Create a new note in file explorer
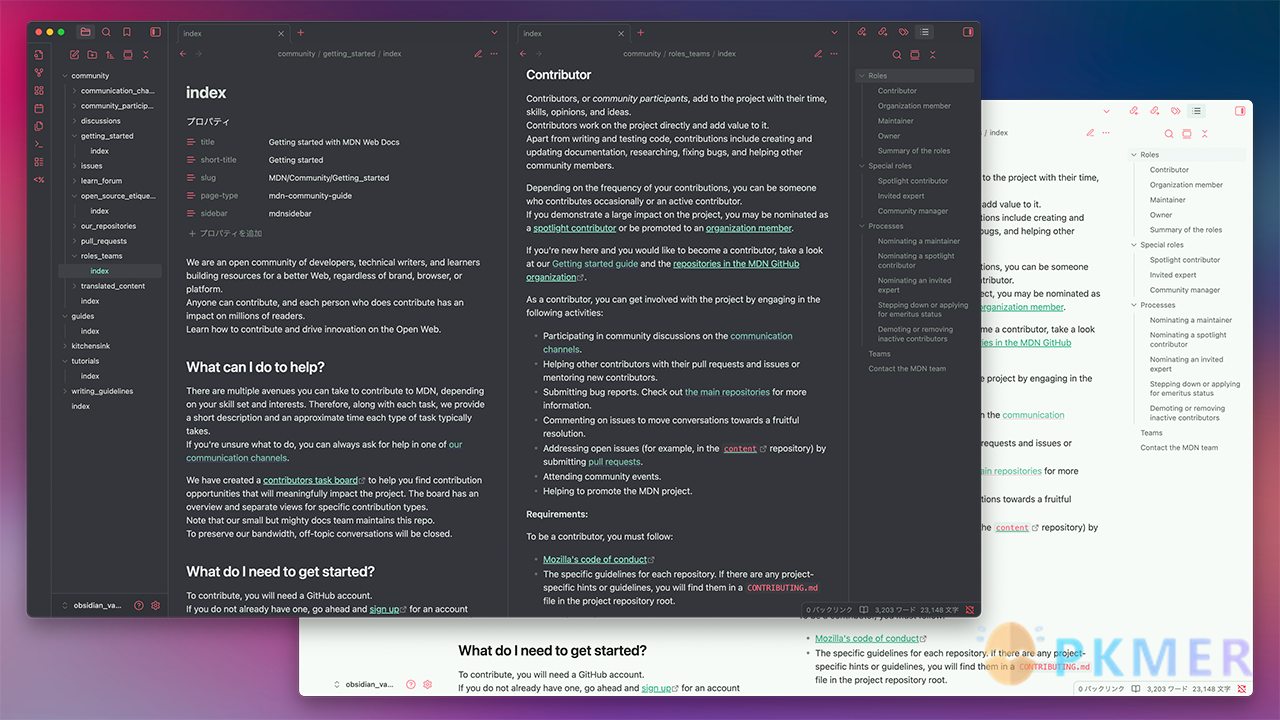Image resolution: width=1280 pixels, height=720 pixels. pyautogui.click(x=74, y=55)
